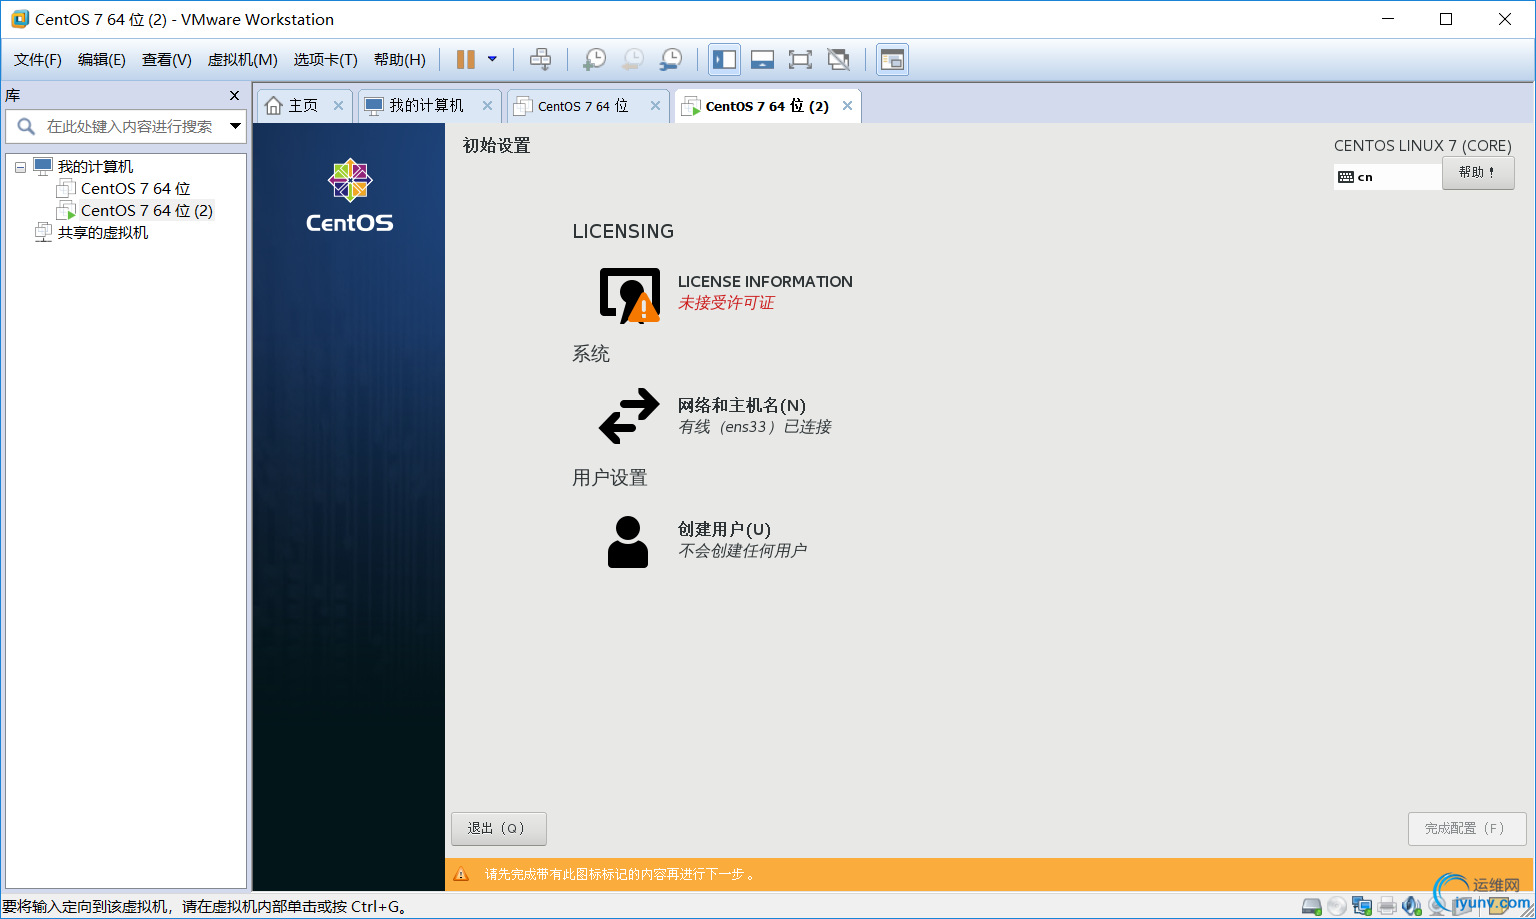Select 我的计算机 in the library tree
The image size is (1536, 919).
(x=95, y=167)
